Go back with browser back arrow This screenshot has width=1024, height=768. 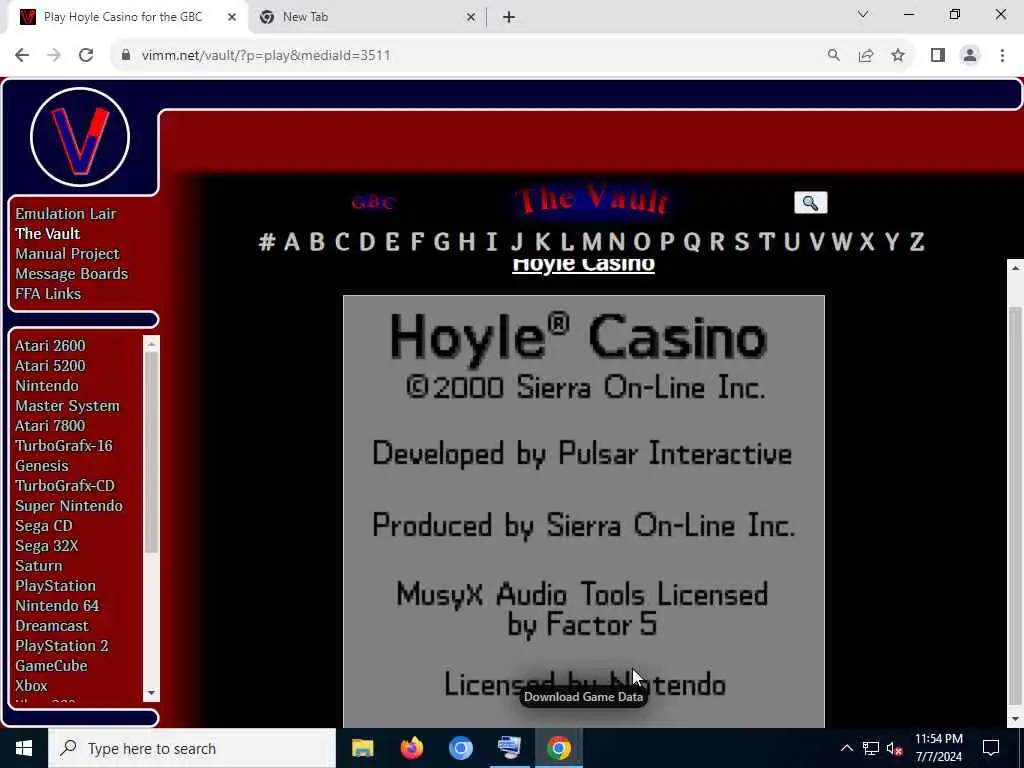click(x=22, y=56)
